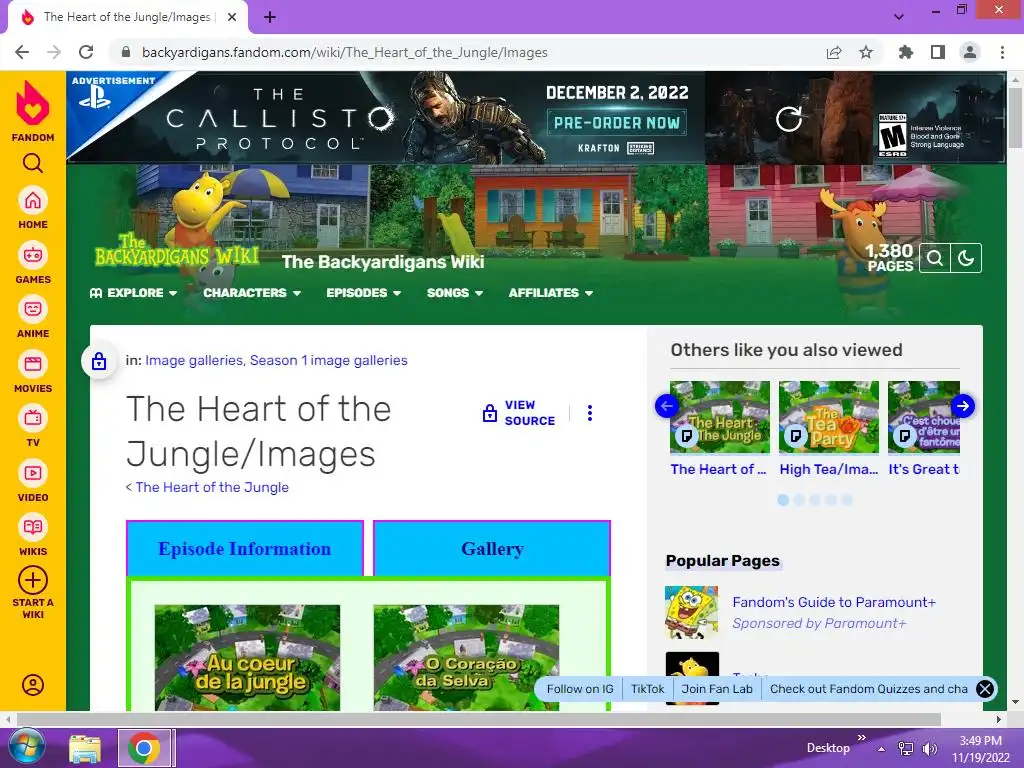Go back to The Heart of the Jungle page
Image resolution: width=1024 pixels, height=768 pixels.
click(x=212, y=487)
